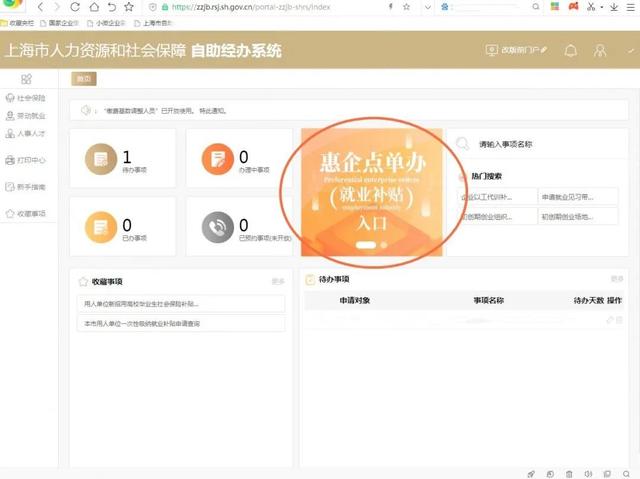Click the 待办事项 pending items icon
The width and height of the screenshot is (640, 479).
point(99,158)
